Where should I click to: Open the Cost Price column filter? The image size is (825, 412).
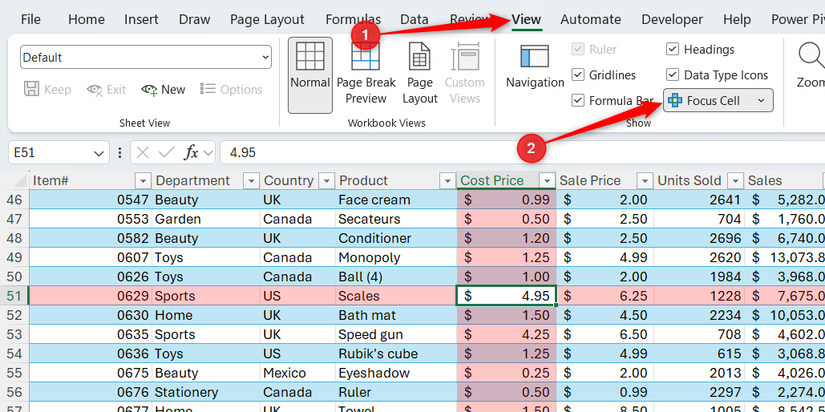coord(546,181)
